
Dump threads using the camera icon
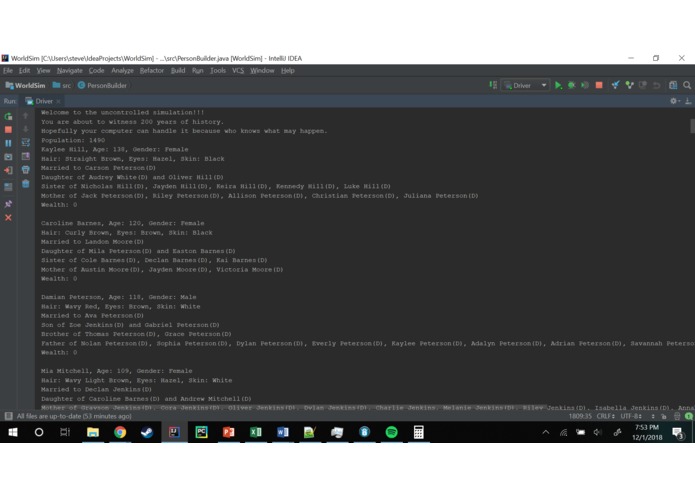[8, 157]
